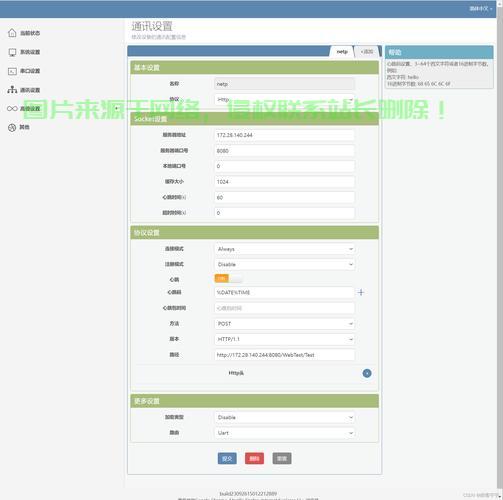503x500 pixels.
Task: Open the Always connection mode dropdown
Action: (284, 249)
